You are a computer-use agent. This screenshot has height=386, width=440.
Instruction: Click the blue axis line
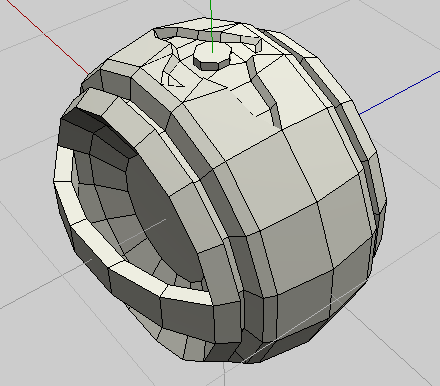tap(400, 93)
